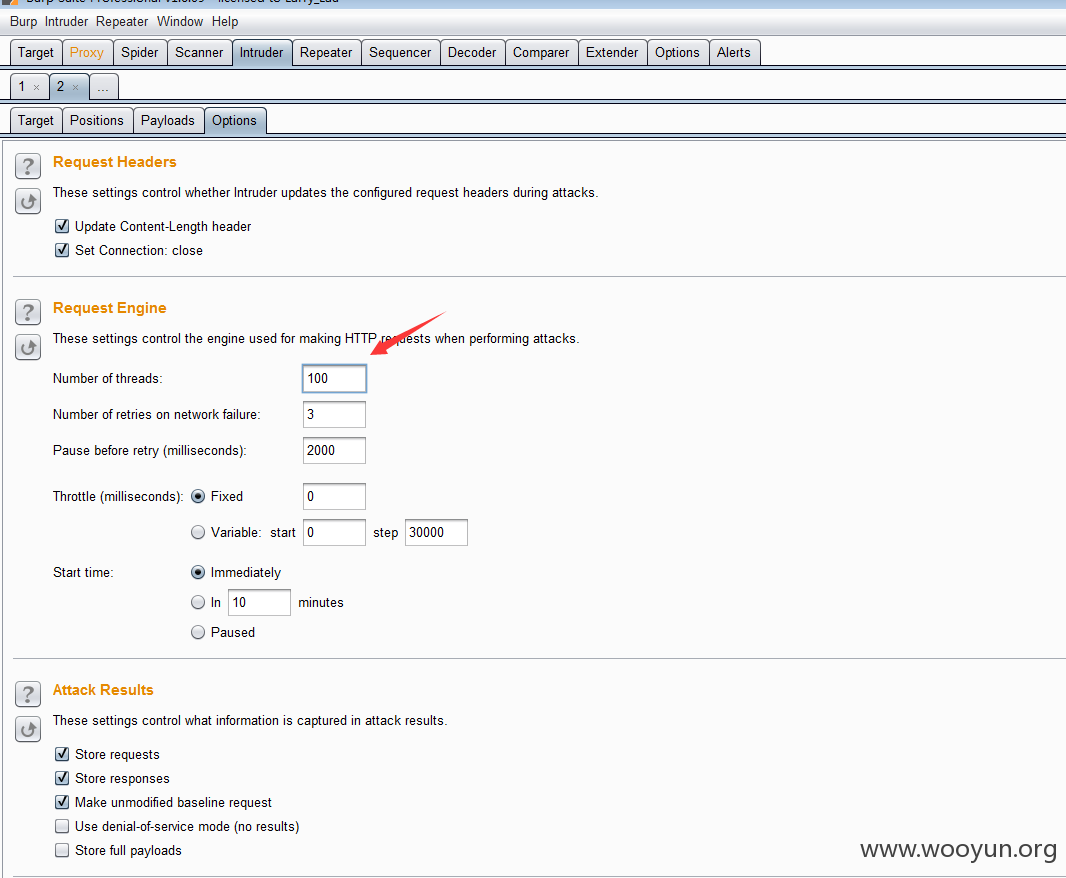The height and width of the screenshot is (878, 1066).
Task: Select Variable throttle radio button
Action: 198,532
